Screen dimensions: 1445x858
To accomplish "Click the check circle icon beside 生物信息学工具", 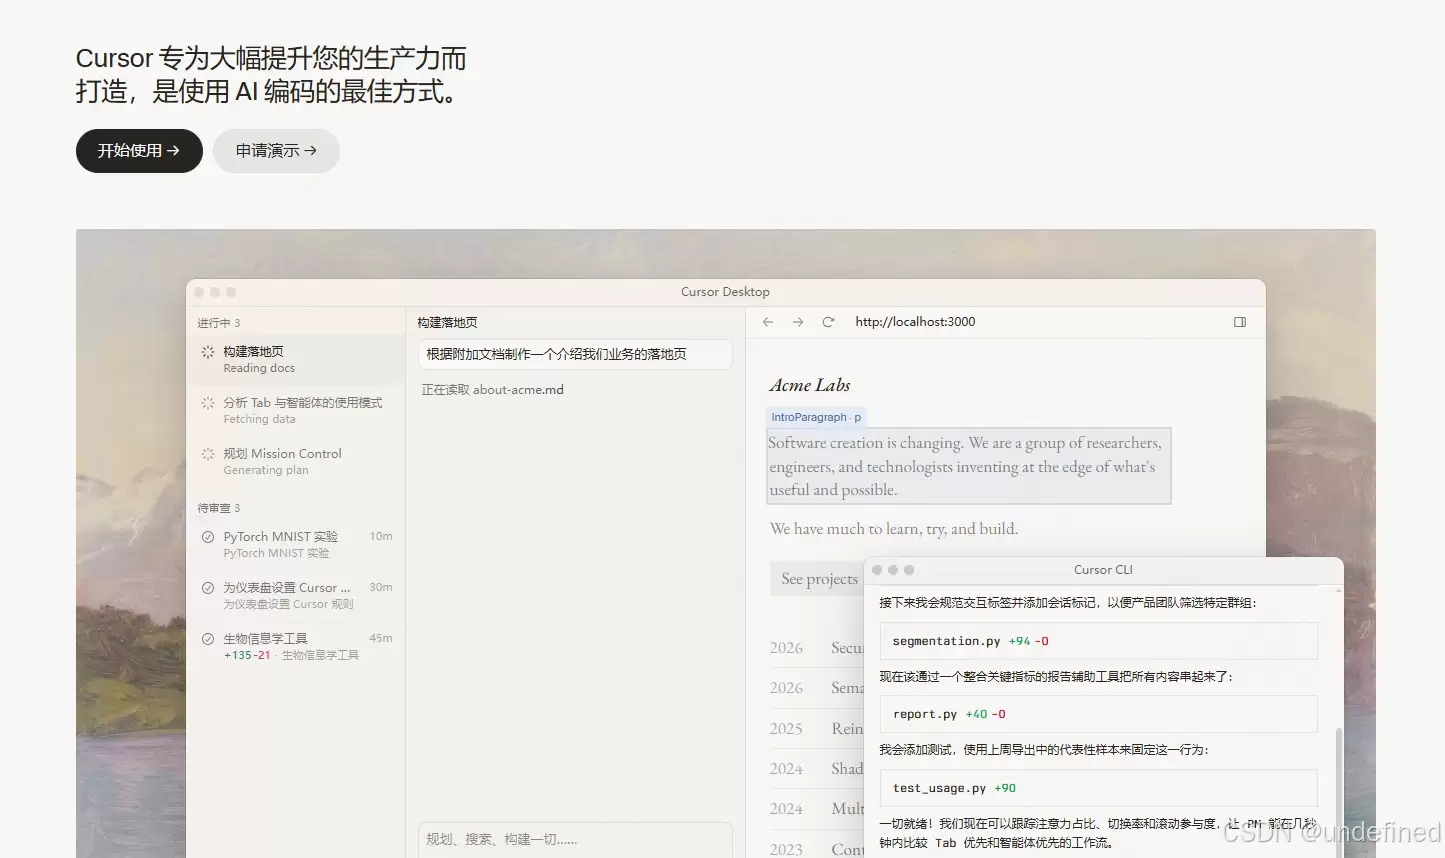I will click(x=208, y=639).
